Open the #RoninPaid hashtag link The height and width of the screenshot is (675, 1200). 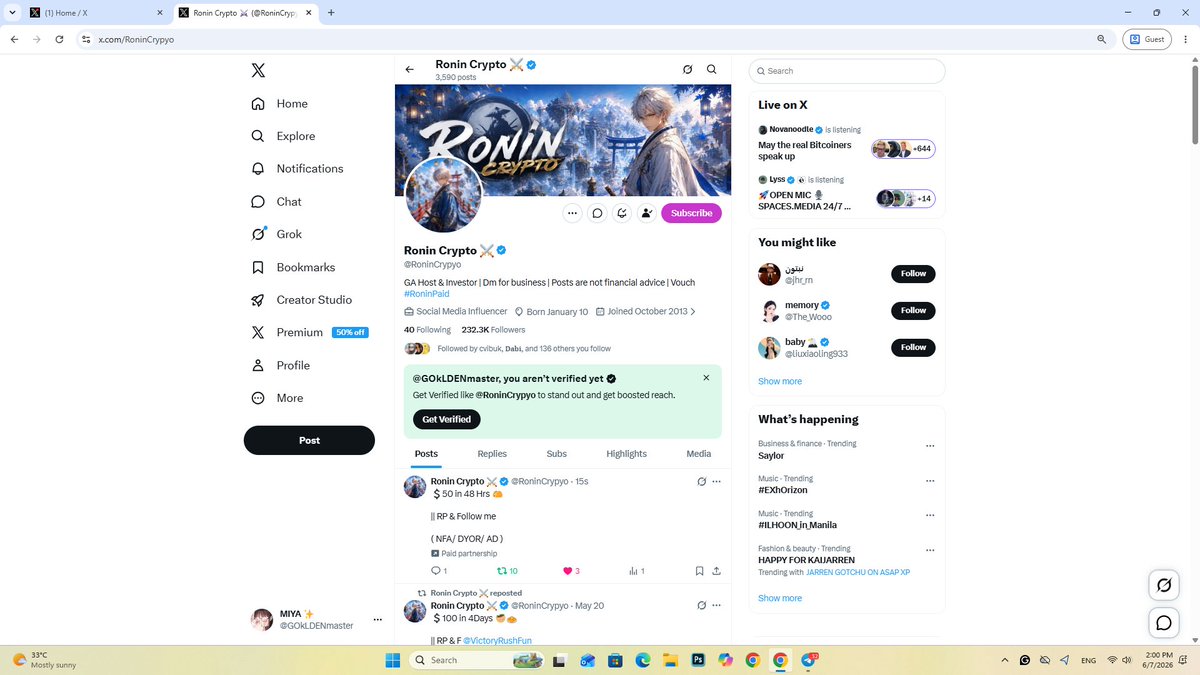click(x=427, y=294)
